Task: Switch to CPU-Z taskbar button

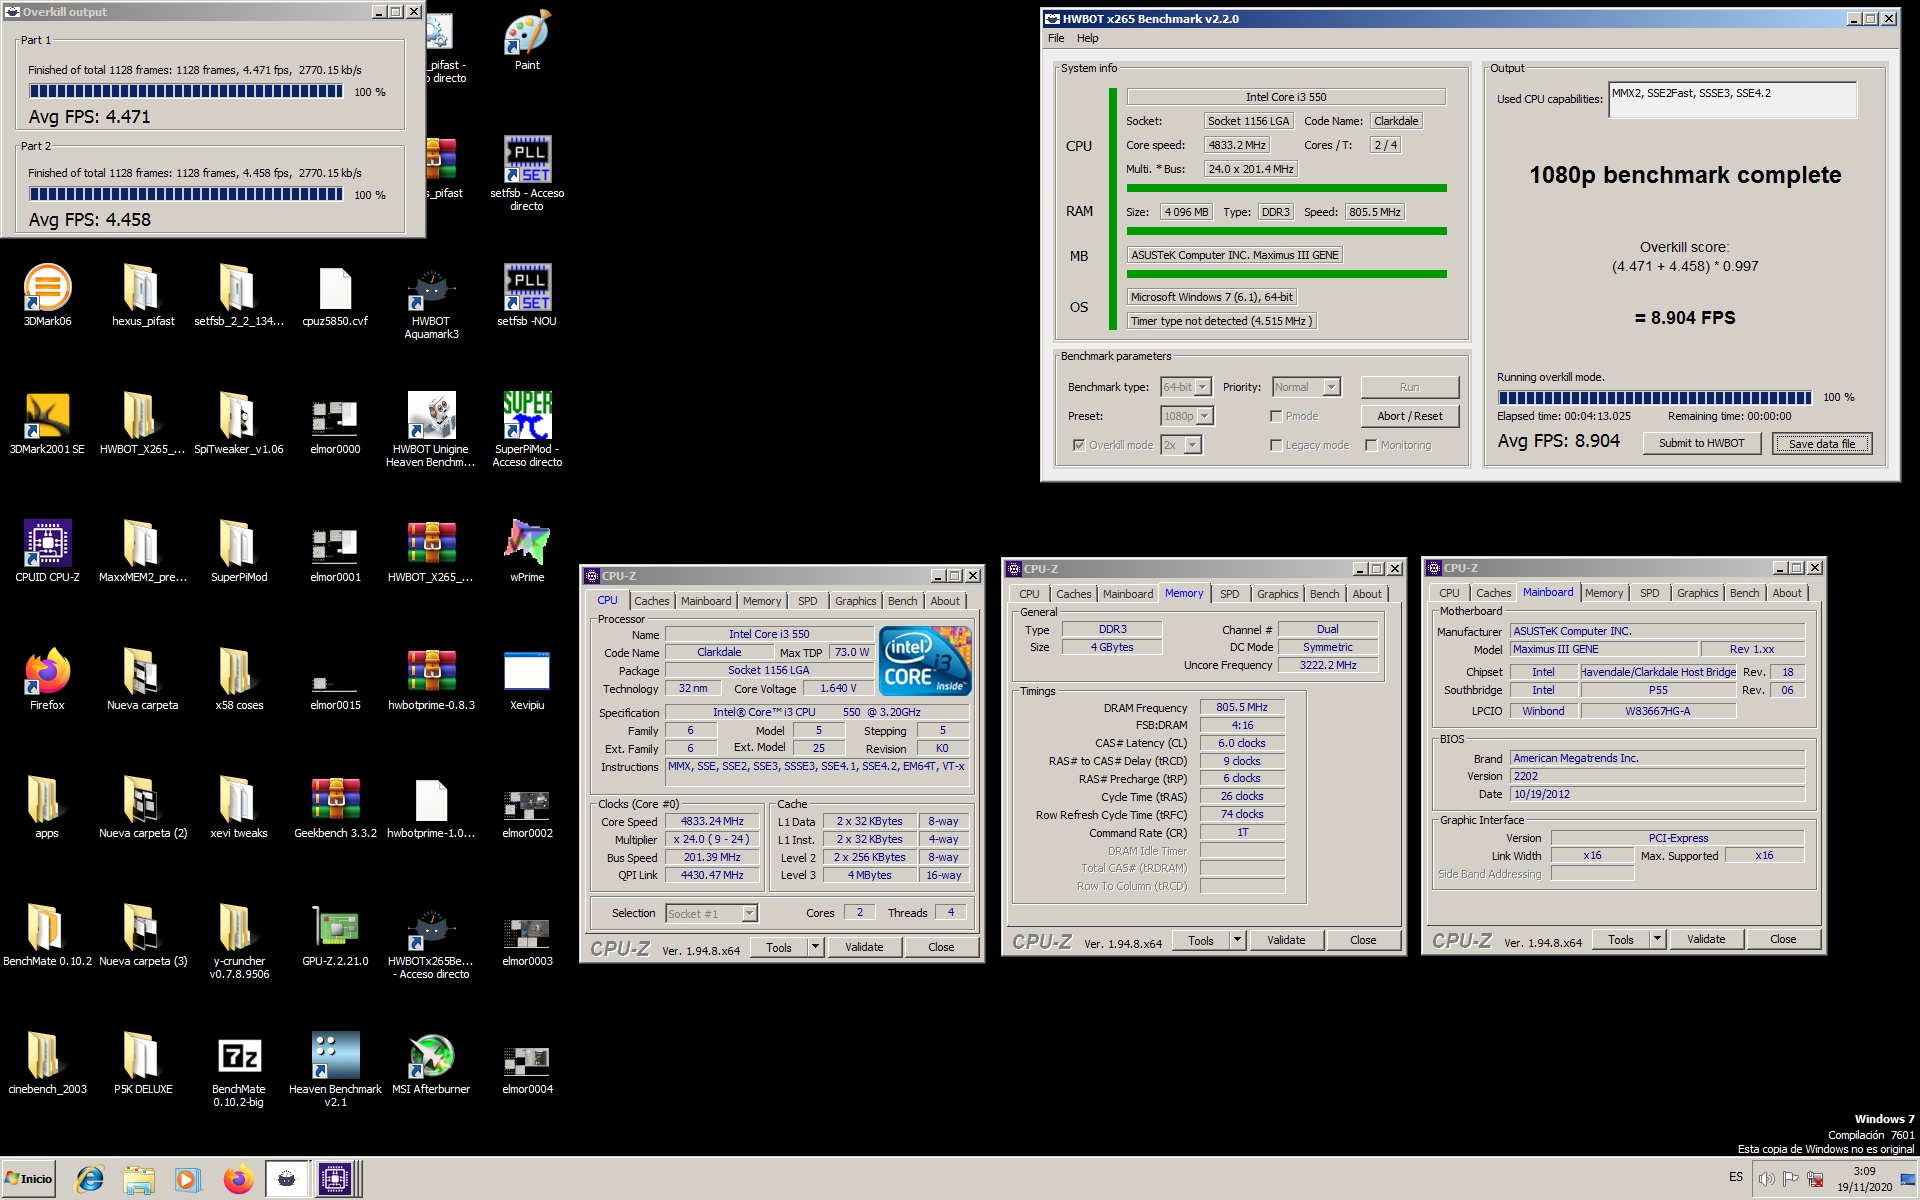Action: (x=335, y=1180)
